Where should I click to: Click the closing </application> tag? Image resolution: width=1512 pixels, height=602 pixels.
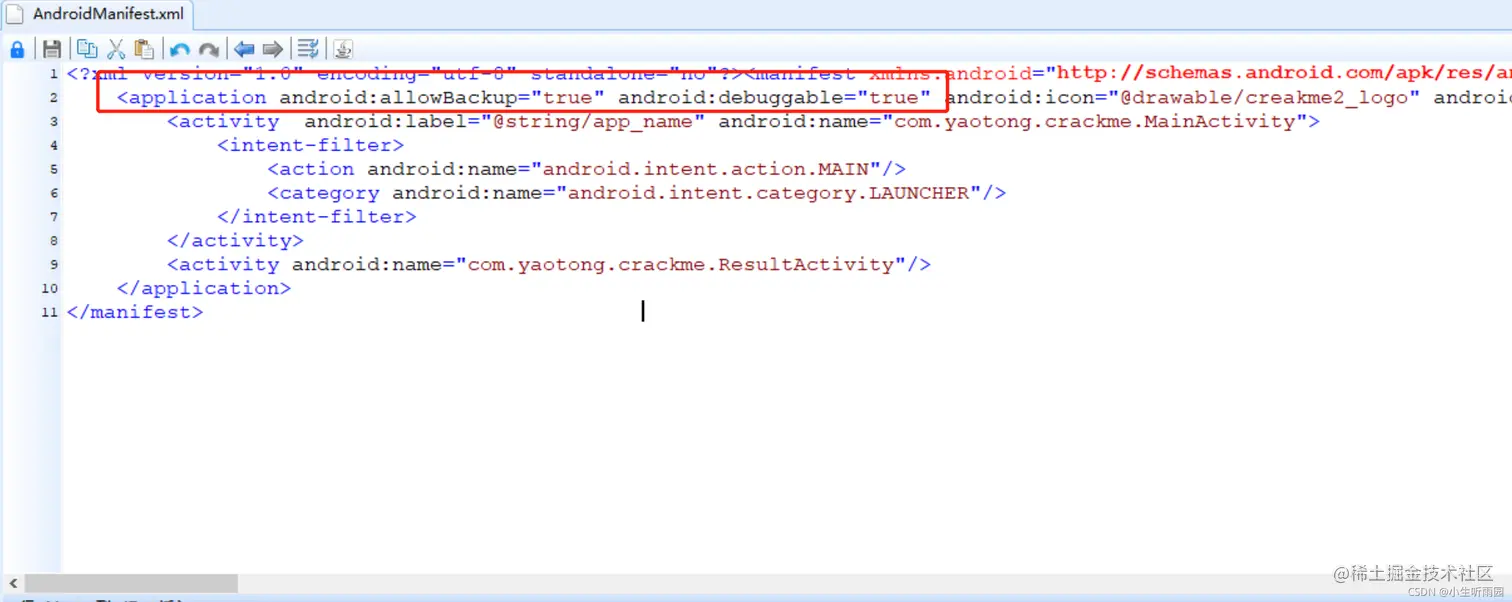(204, 289)
